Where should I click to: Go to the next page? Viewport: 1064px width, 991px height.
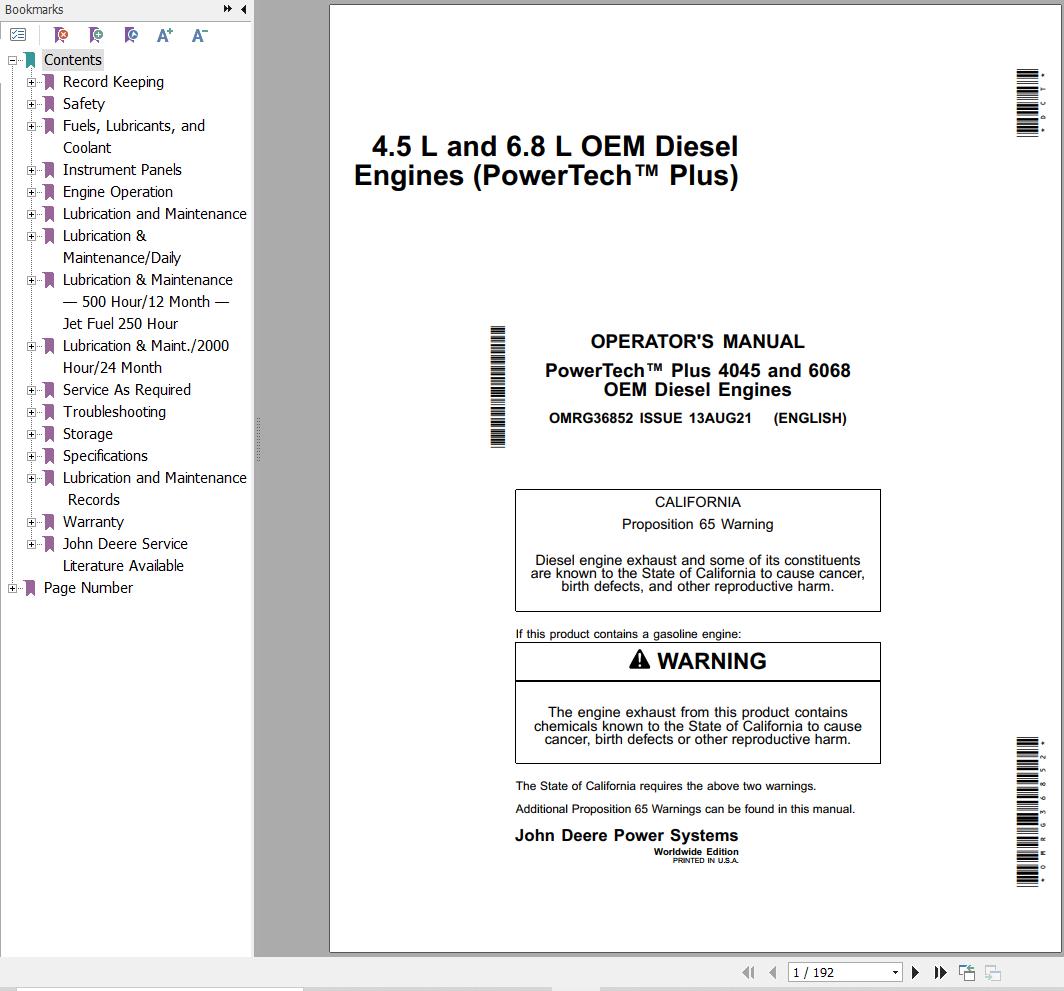click(915, 972)
